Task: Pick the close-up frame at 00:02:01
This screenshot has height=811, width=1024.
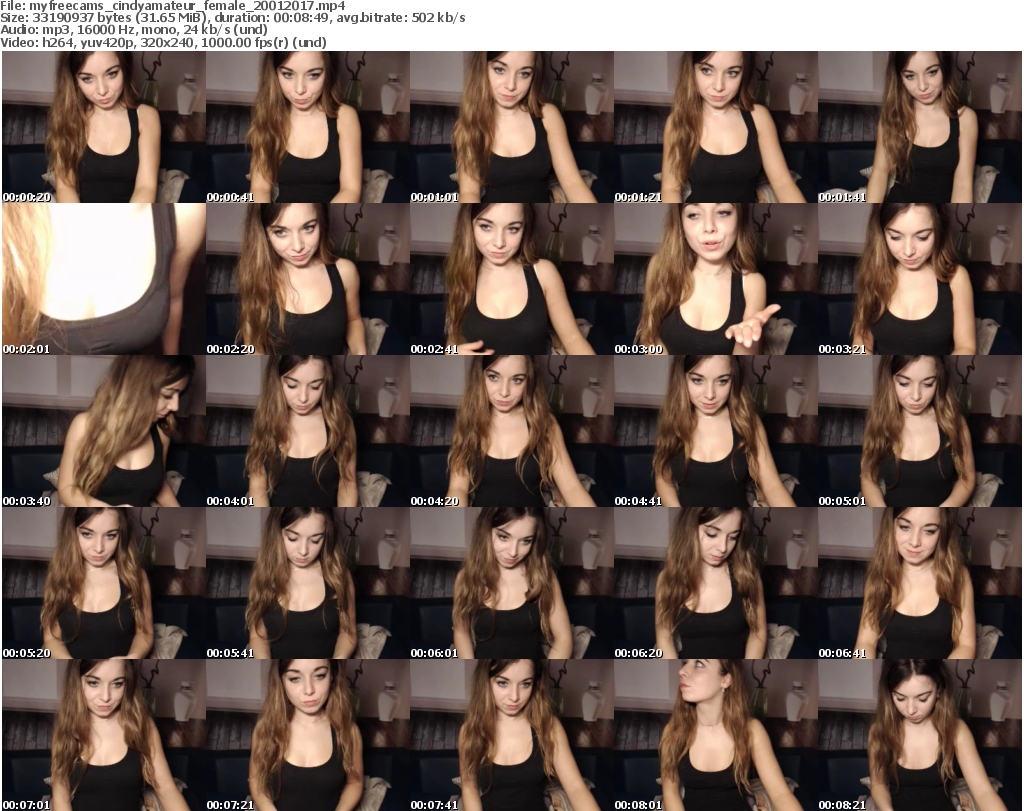Action: pyautogui.click(x=104, y=279)
